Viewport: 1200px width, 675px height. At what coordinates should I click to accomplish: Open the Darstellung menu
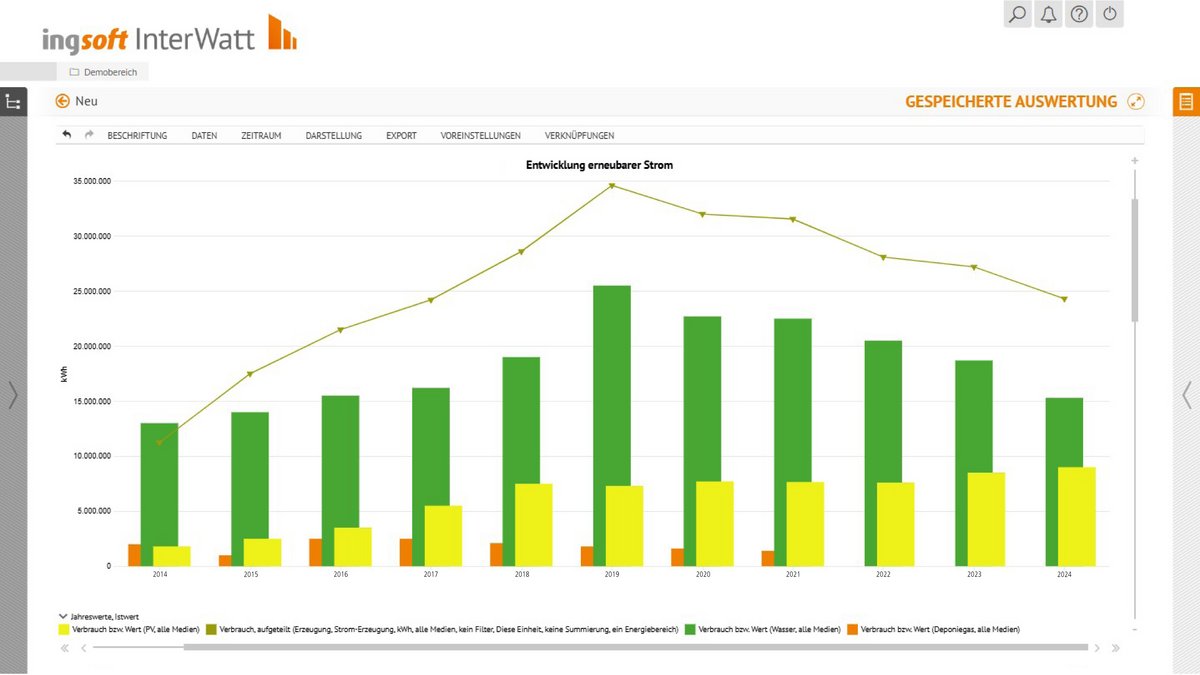[334, 135]
